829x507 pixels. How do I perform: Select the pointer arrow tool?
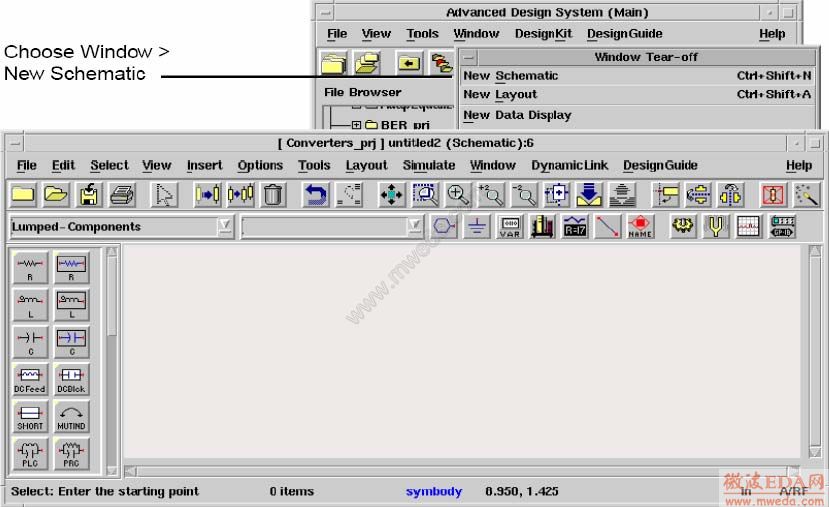(x=164, y=195)
